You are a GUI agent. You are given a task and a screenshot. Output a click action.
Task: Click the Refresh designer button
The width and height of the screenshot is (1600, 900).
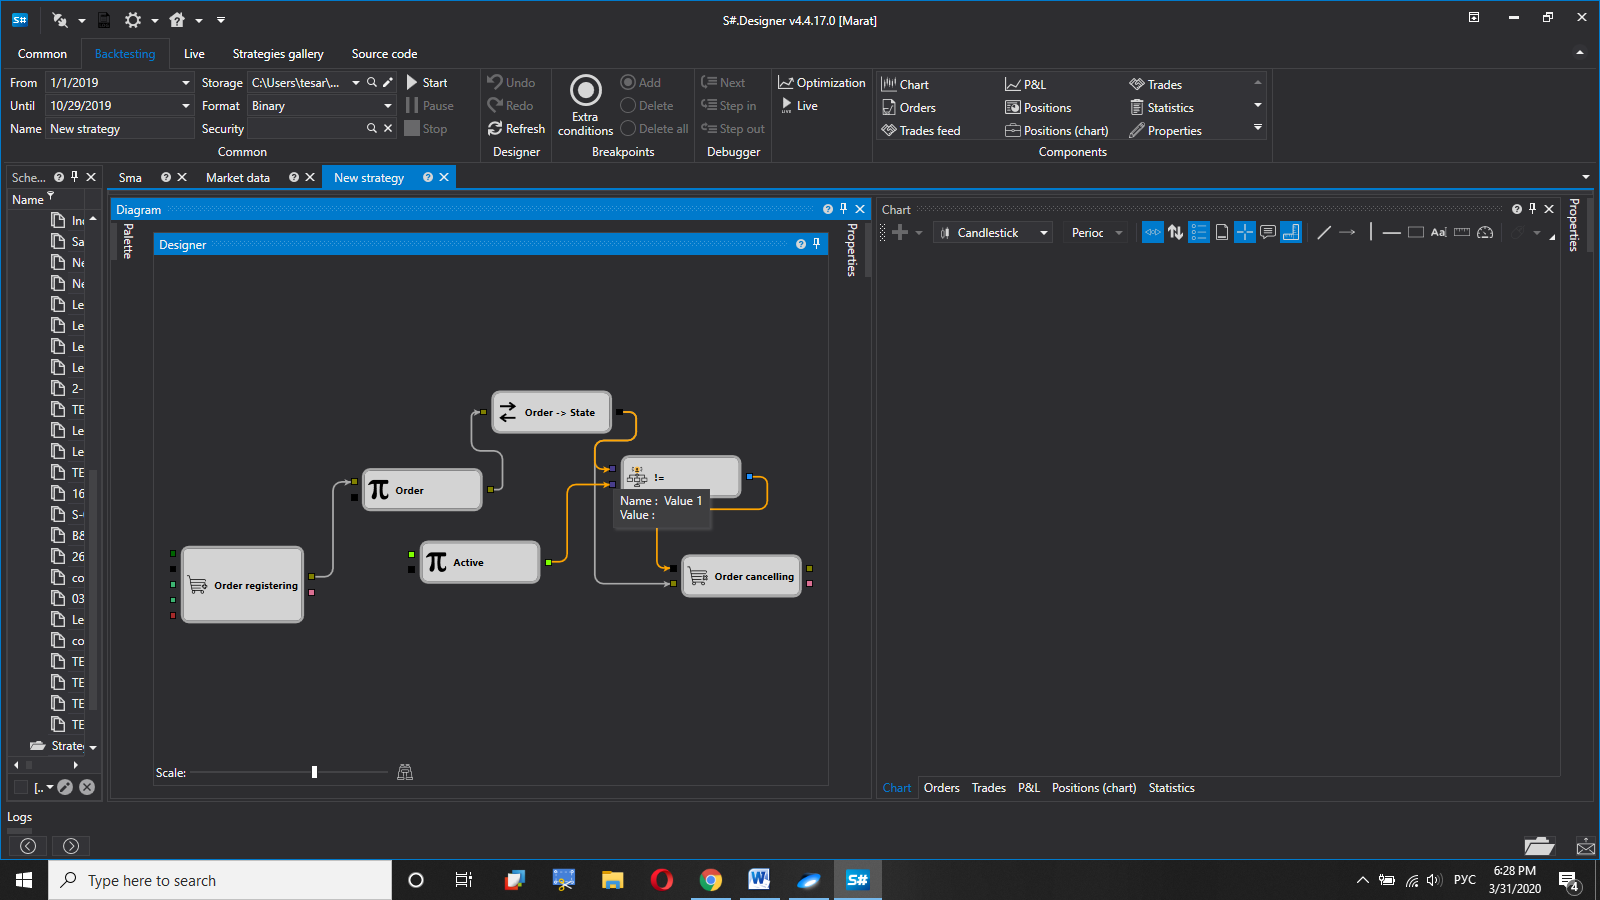point(516,129)
